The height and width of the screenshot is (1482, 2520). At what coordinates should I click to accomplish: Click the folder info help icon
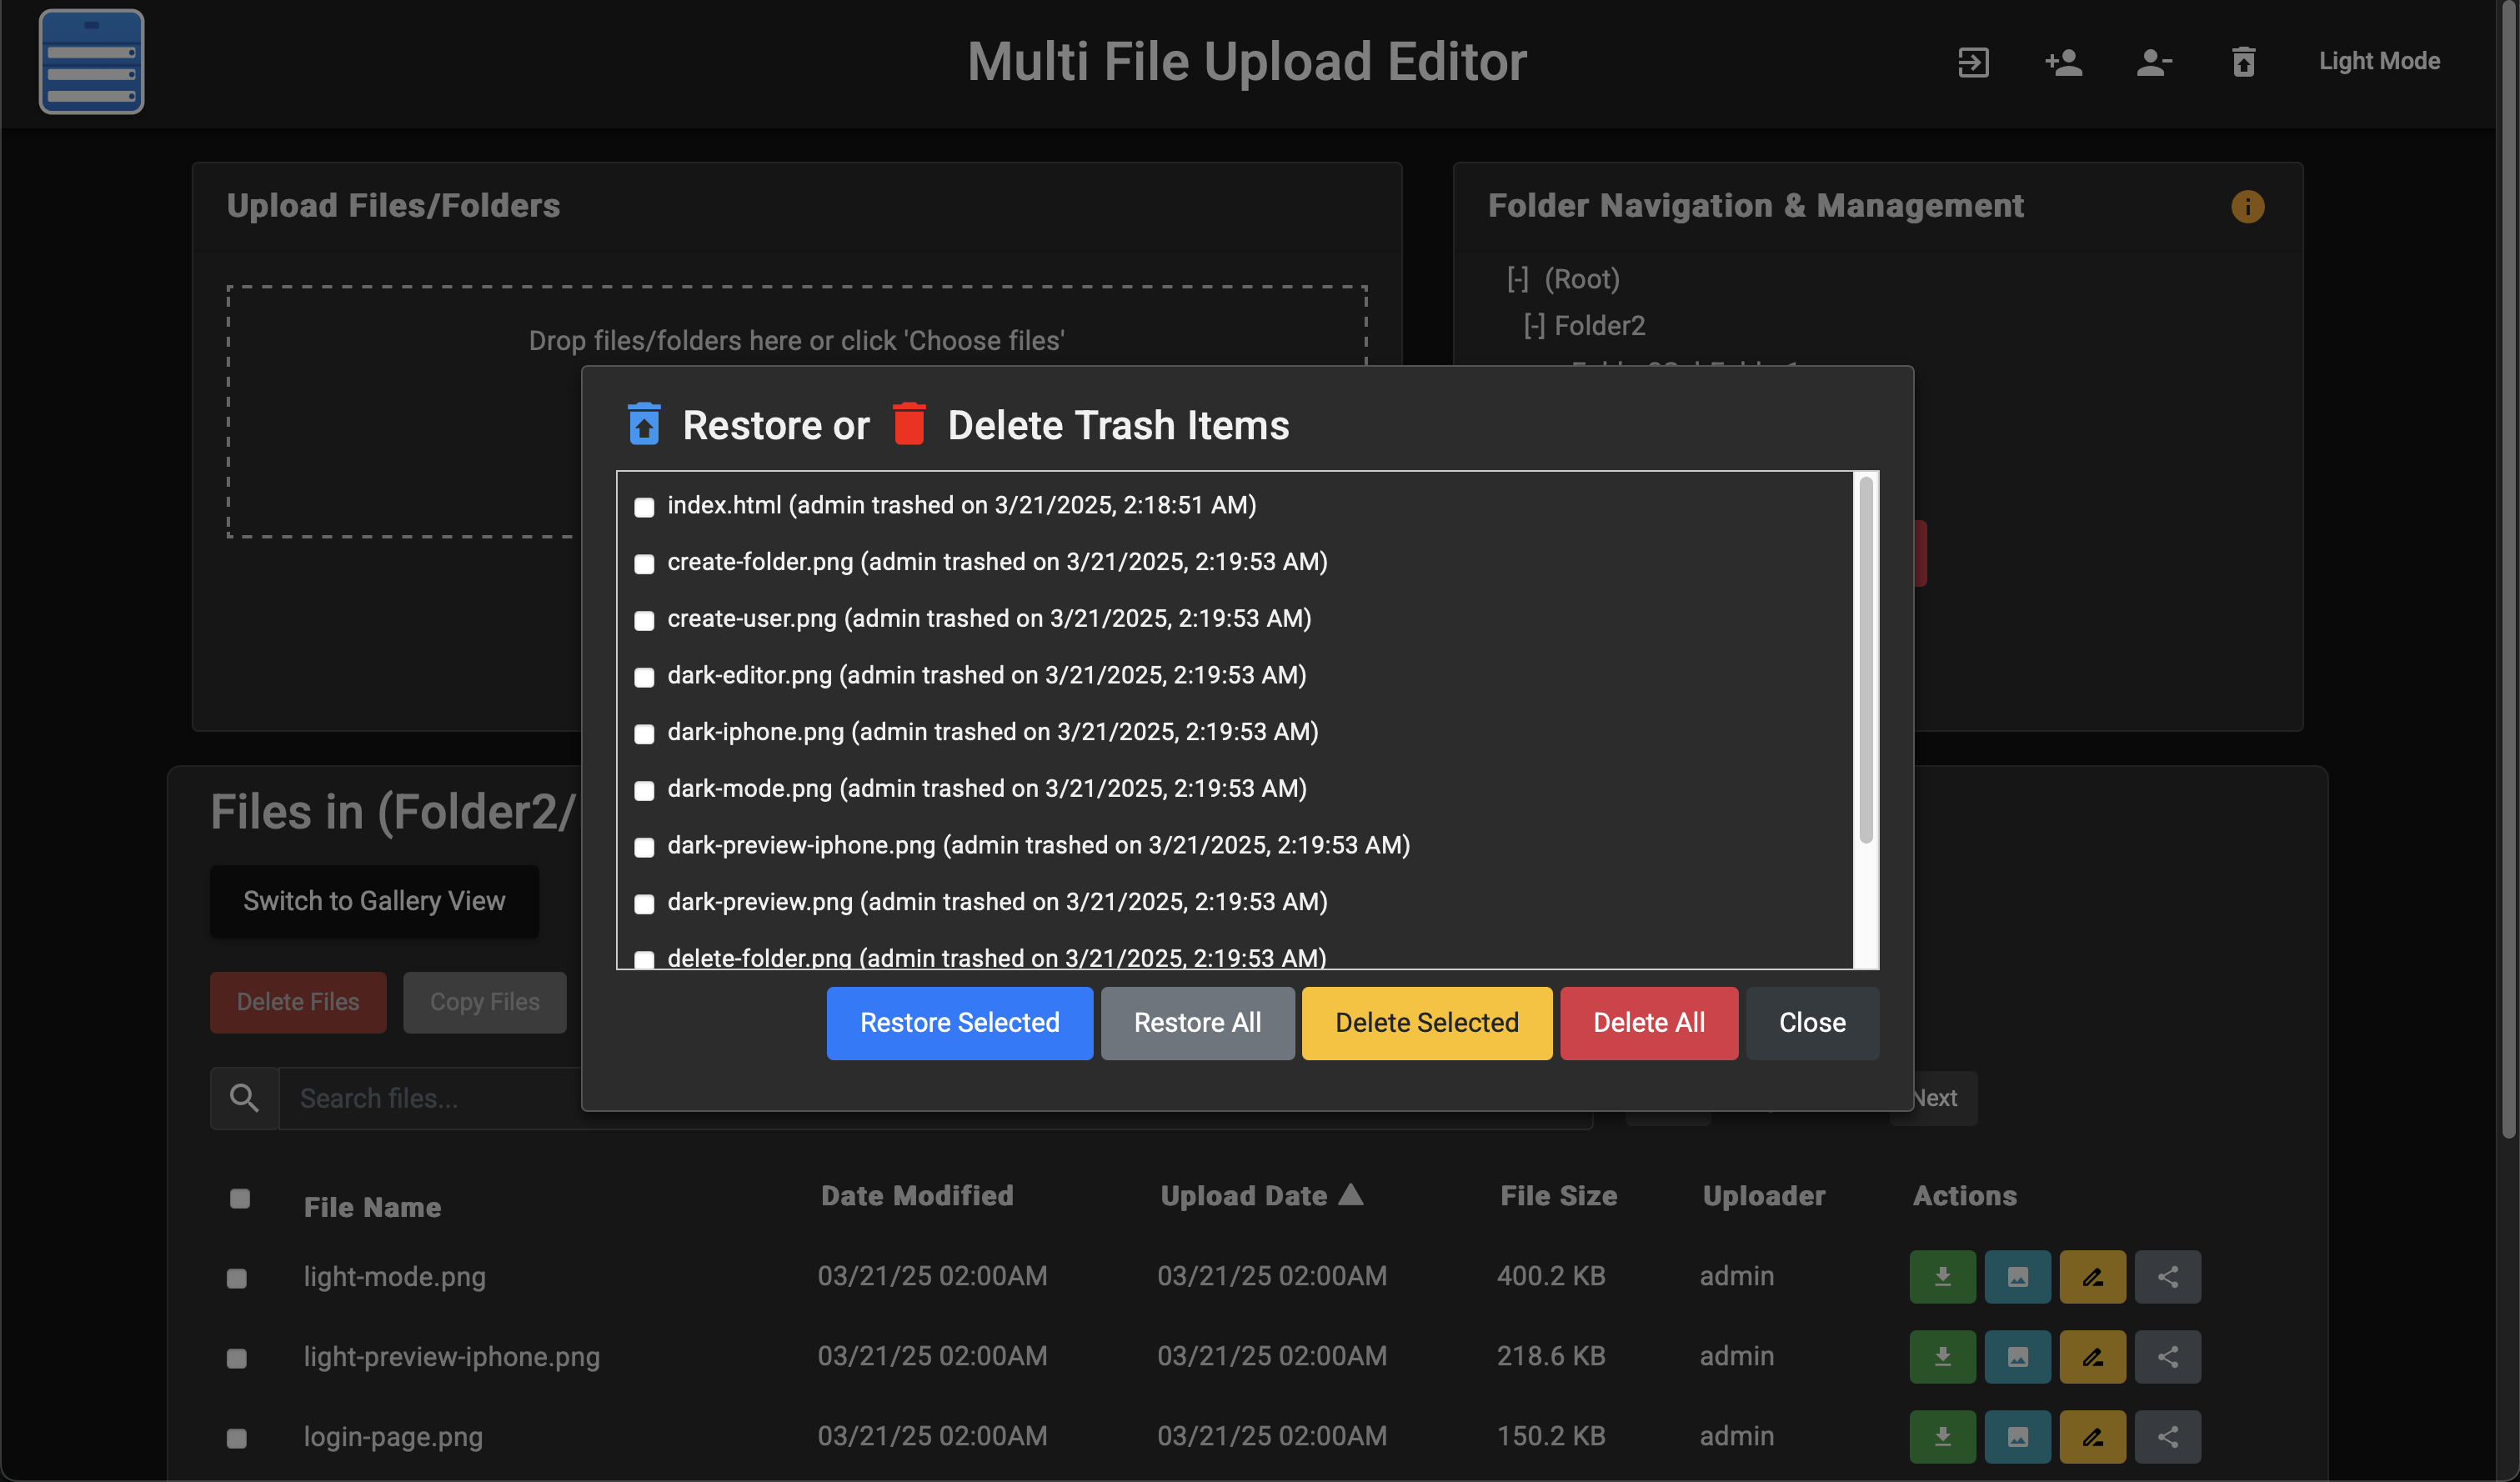[2247, 207]
